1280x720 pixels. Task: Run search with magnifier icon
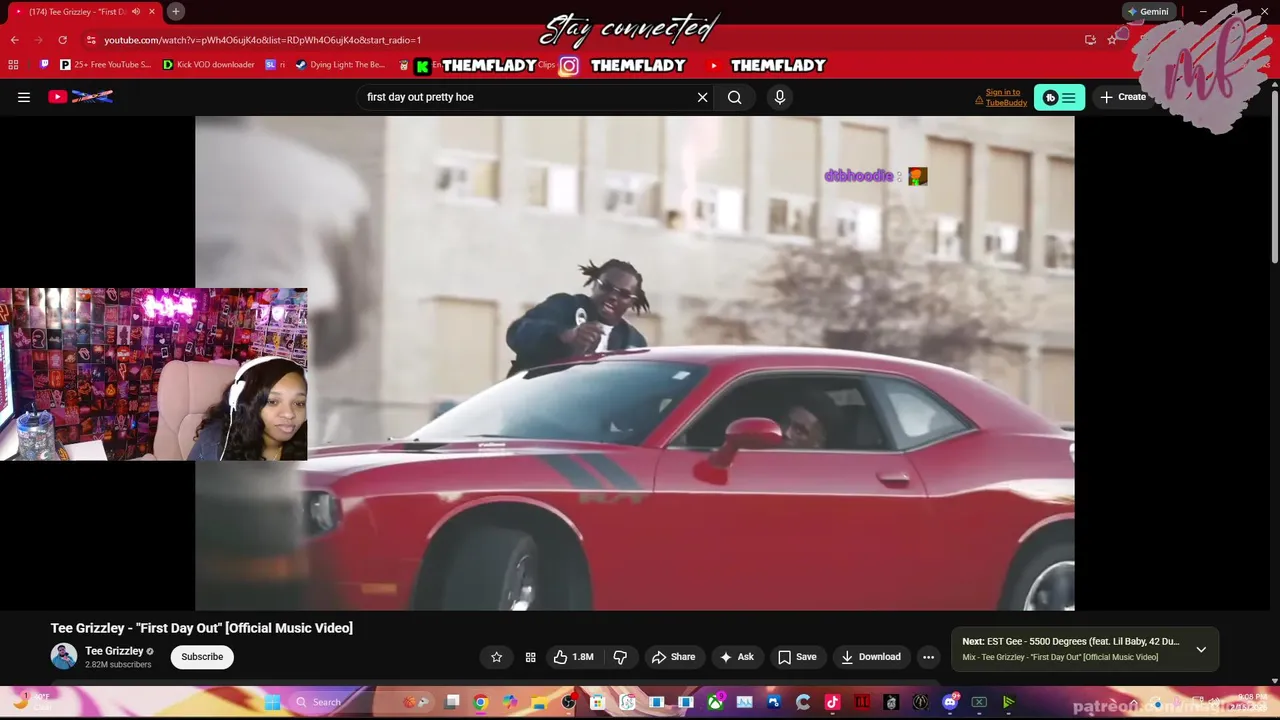point(735,97)
